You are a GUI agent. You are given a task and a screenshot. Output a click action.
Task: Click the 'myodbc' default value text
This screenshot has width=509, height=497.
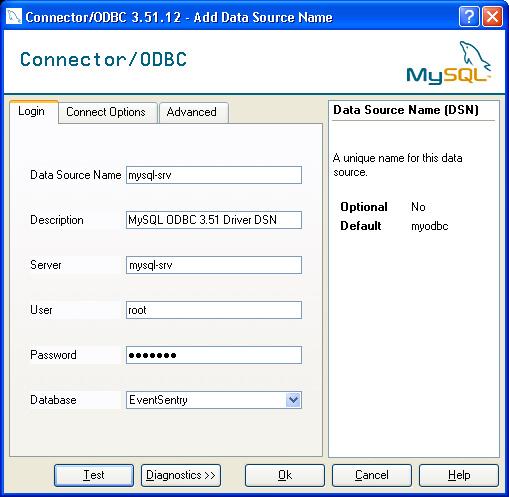coord(430,226)
